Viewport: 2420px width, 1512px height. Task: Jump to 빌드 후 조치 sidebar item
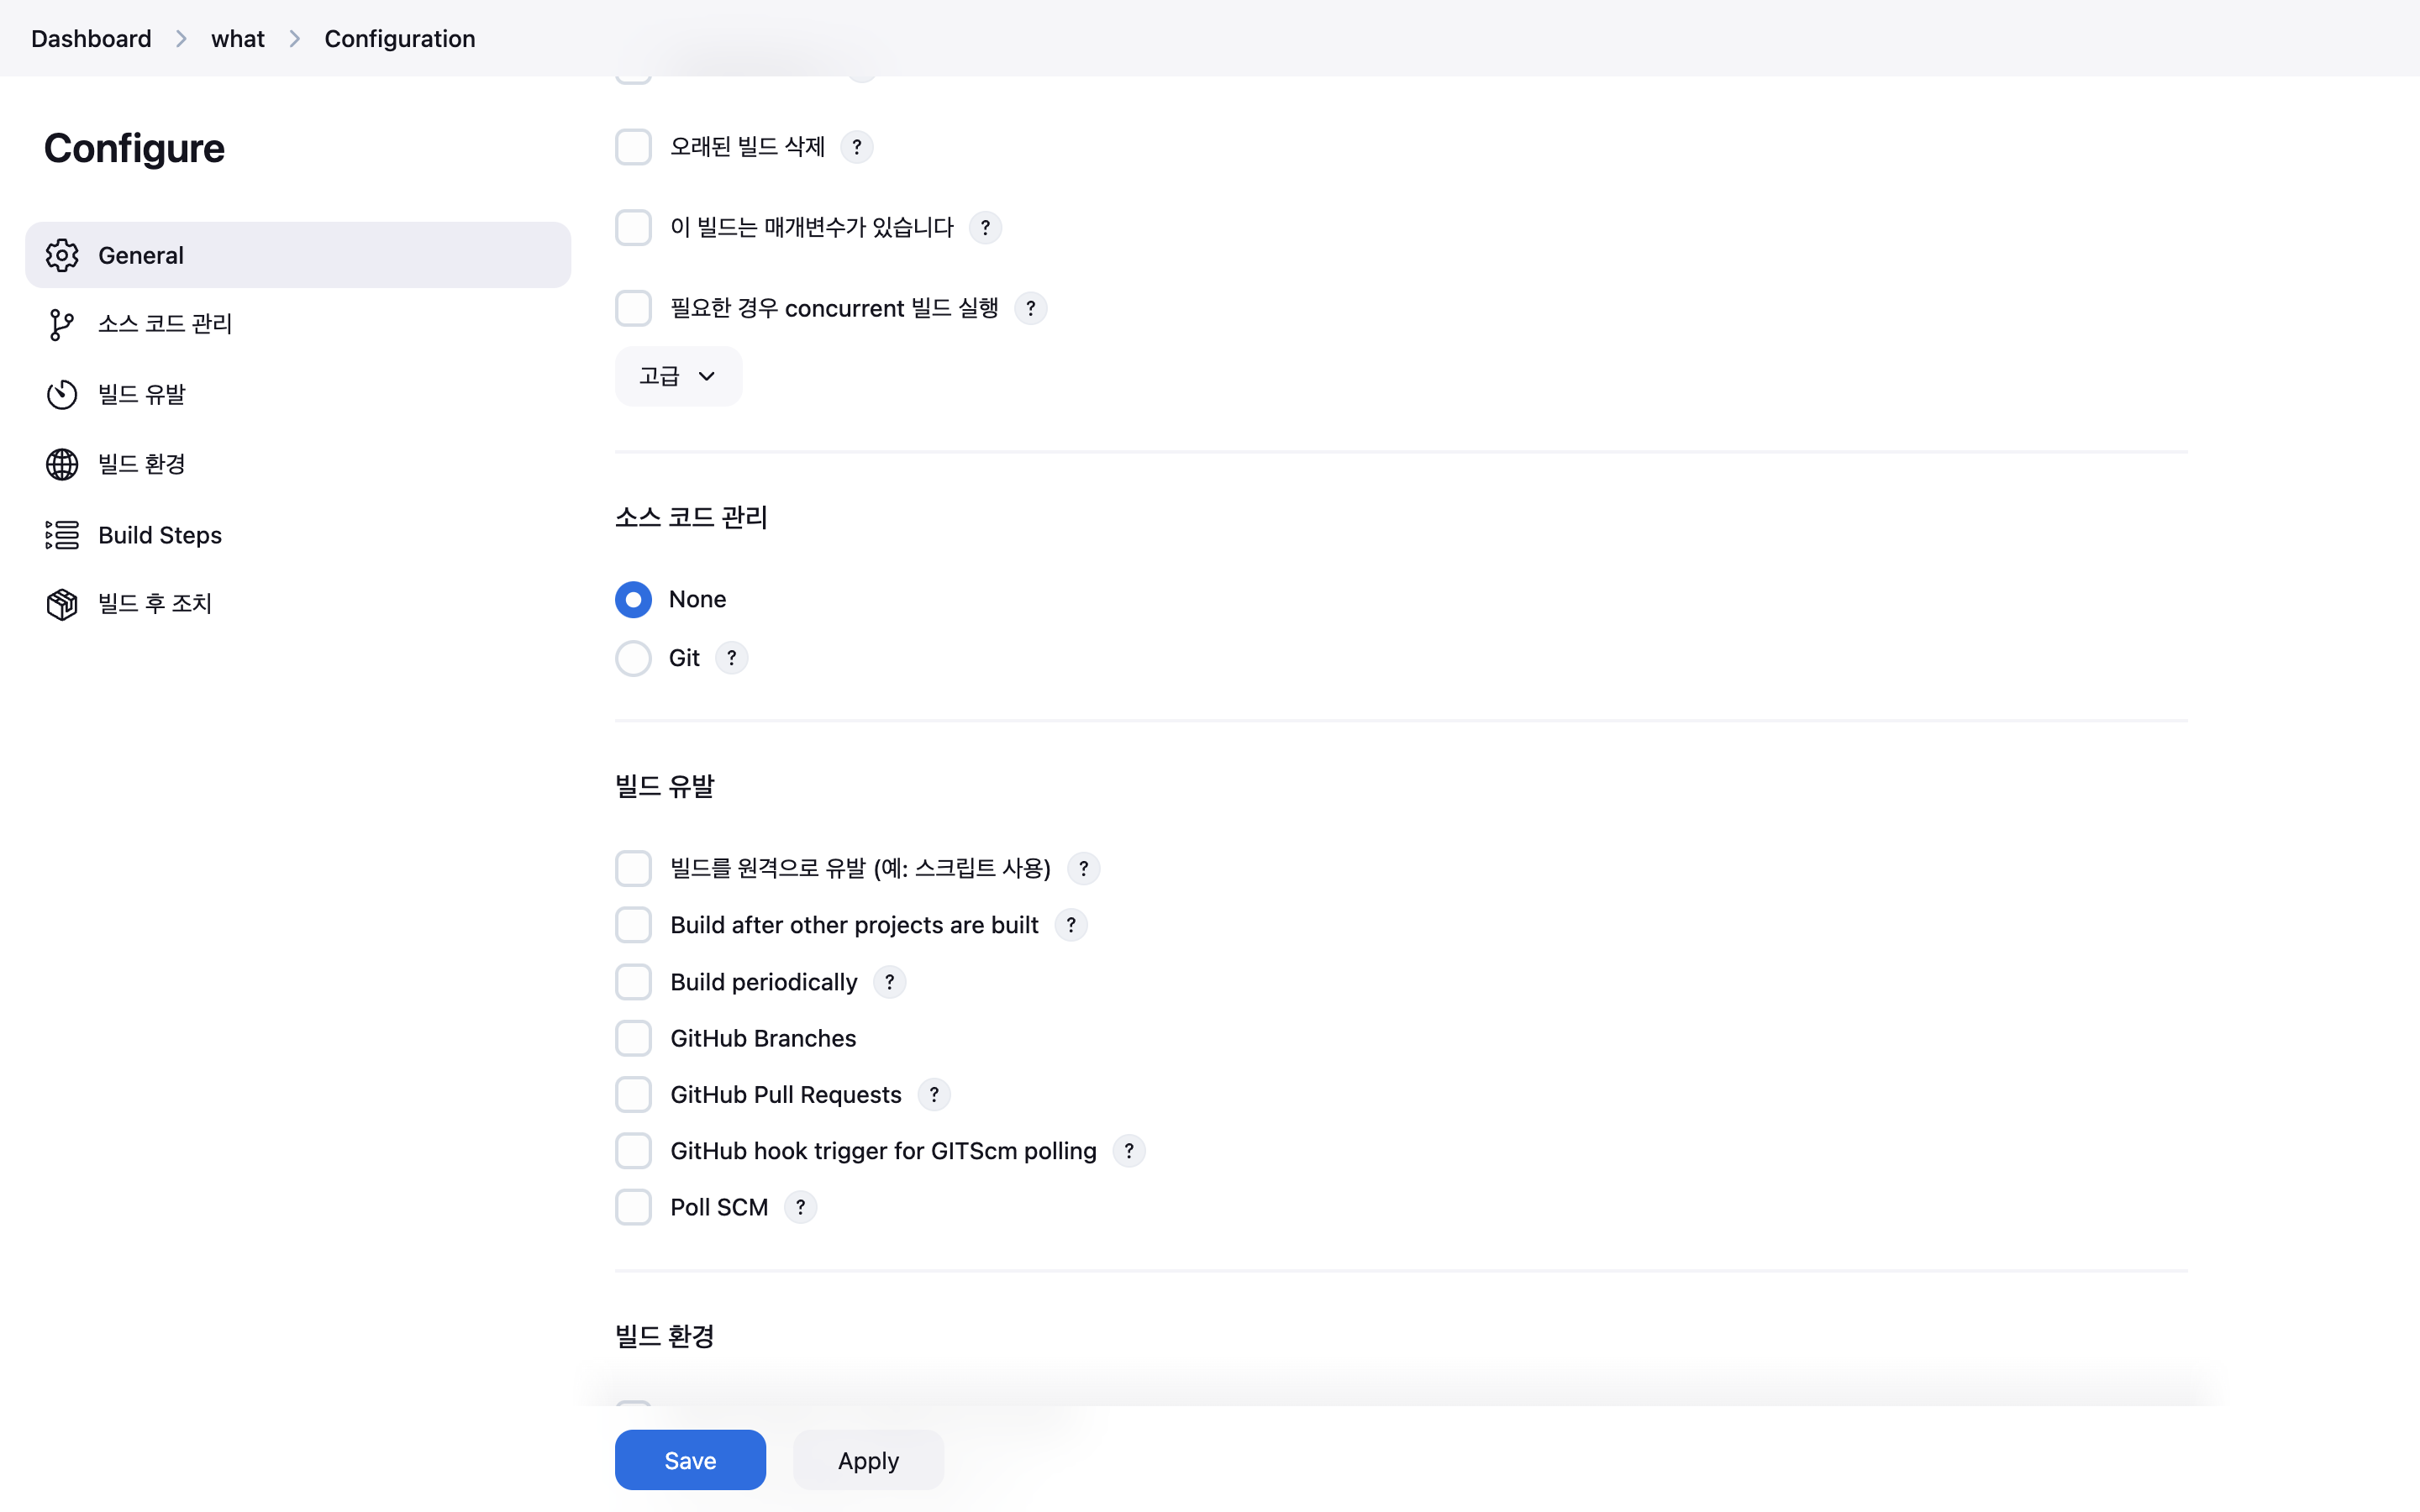pyautogui.click(x=298, y=604)
